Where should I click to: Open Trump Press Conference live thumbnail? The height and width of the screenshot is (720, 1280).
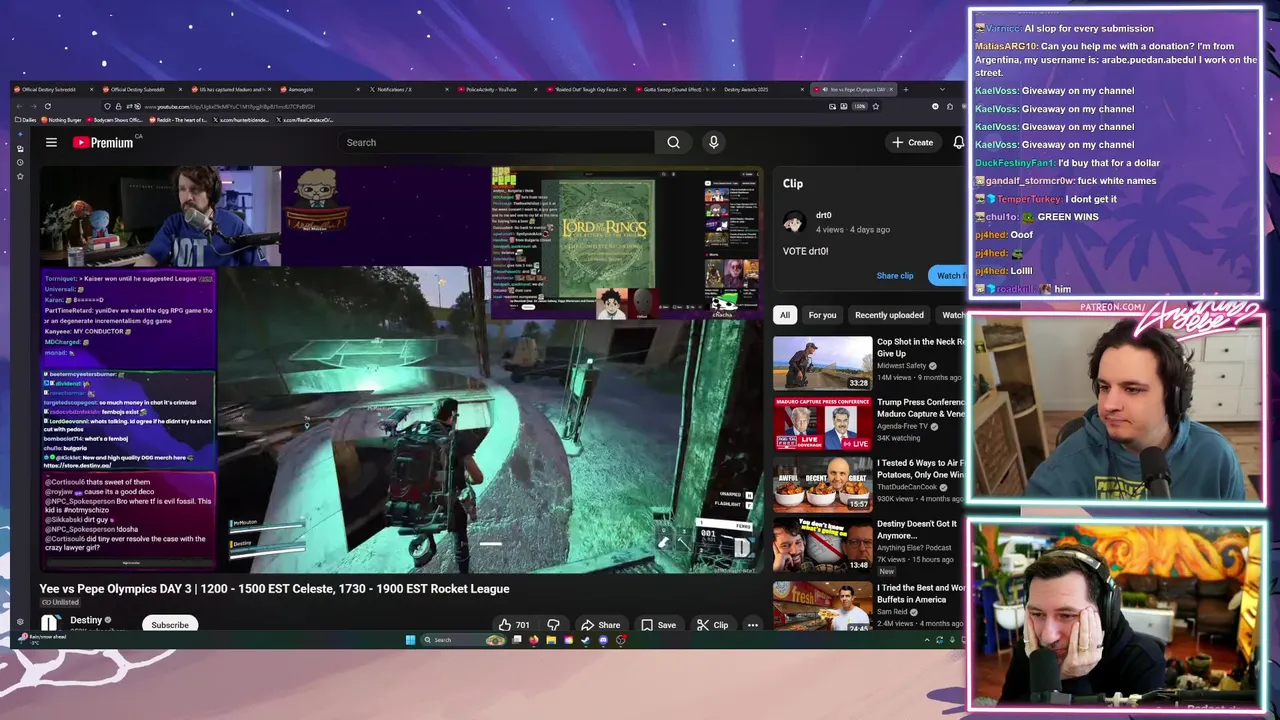[822, 424]
